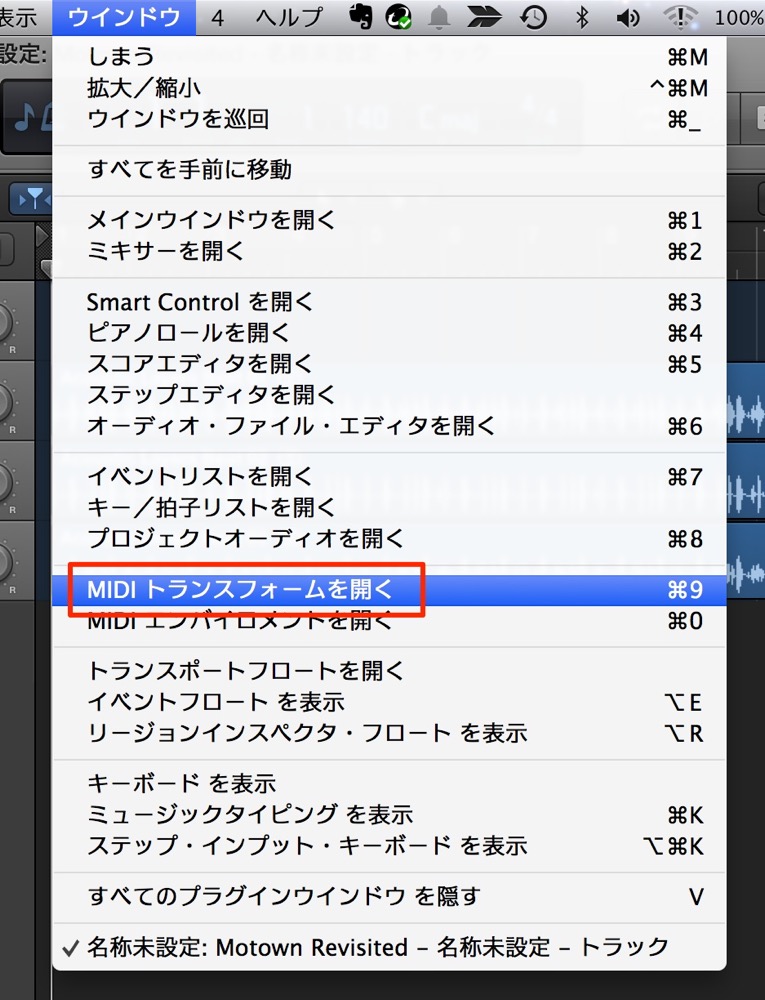Select キー/拍子リストを開く
Viewport: 765px width, 1000px height.
point(389,508)
